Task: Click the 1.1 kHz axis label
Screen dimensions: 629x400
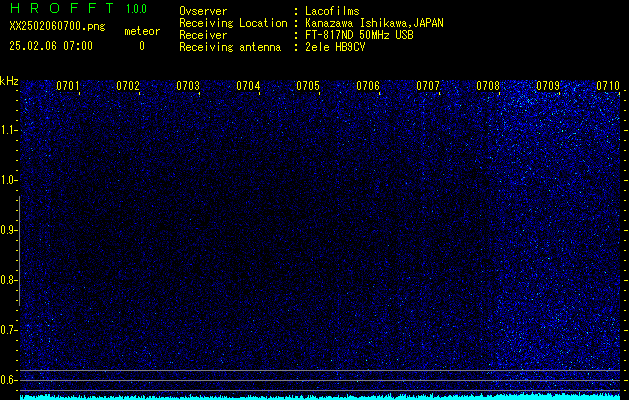Action: (8, 130)
